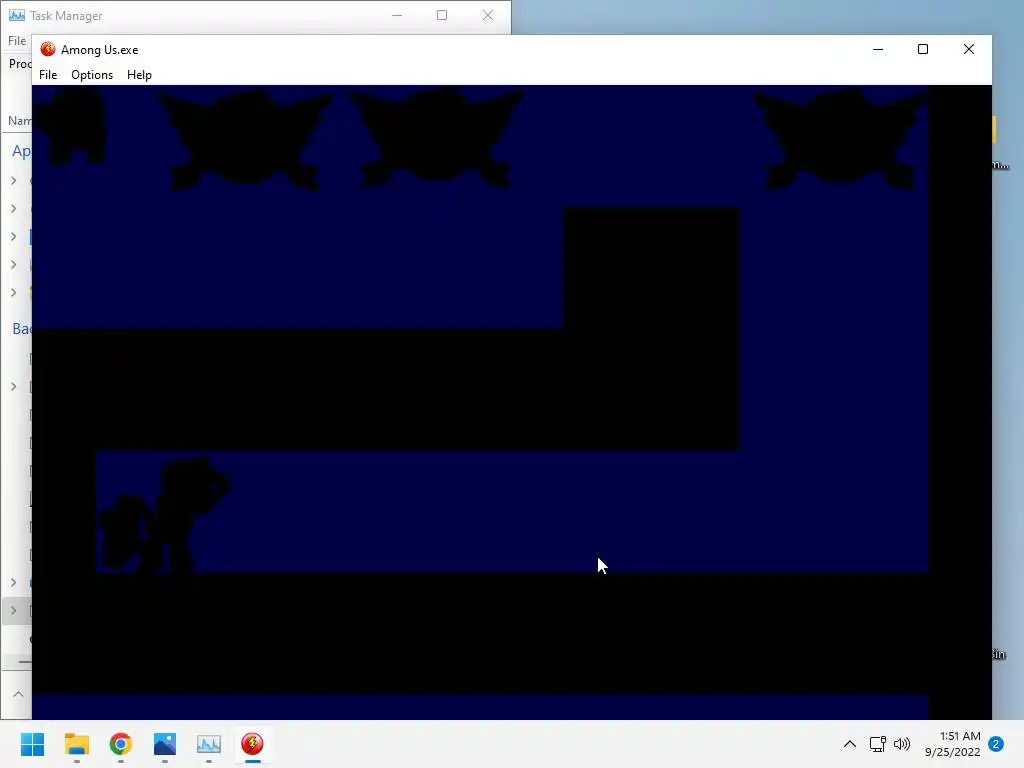1024x768 pixels.
Task: Maximize the Task Manager window
Action: (x=442, y=15)
